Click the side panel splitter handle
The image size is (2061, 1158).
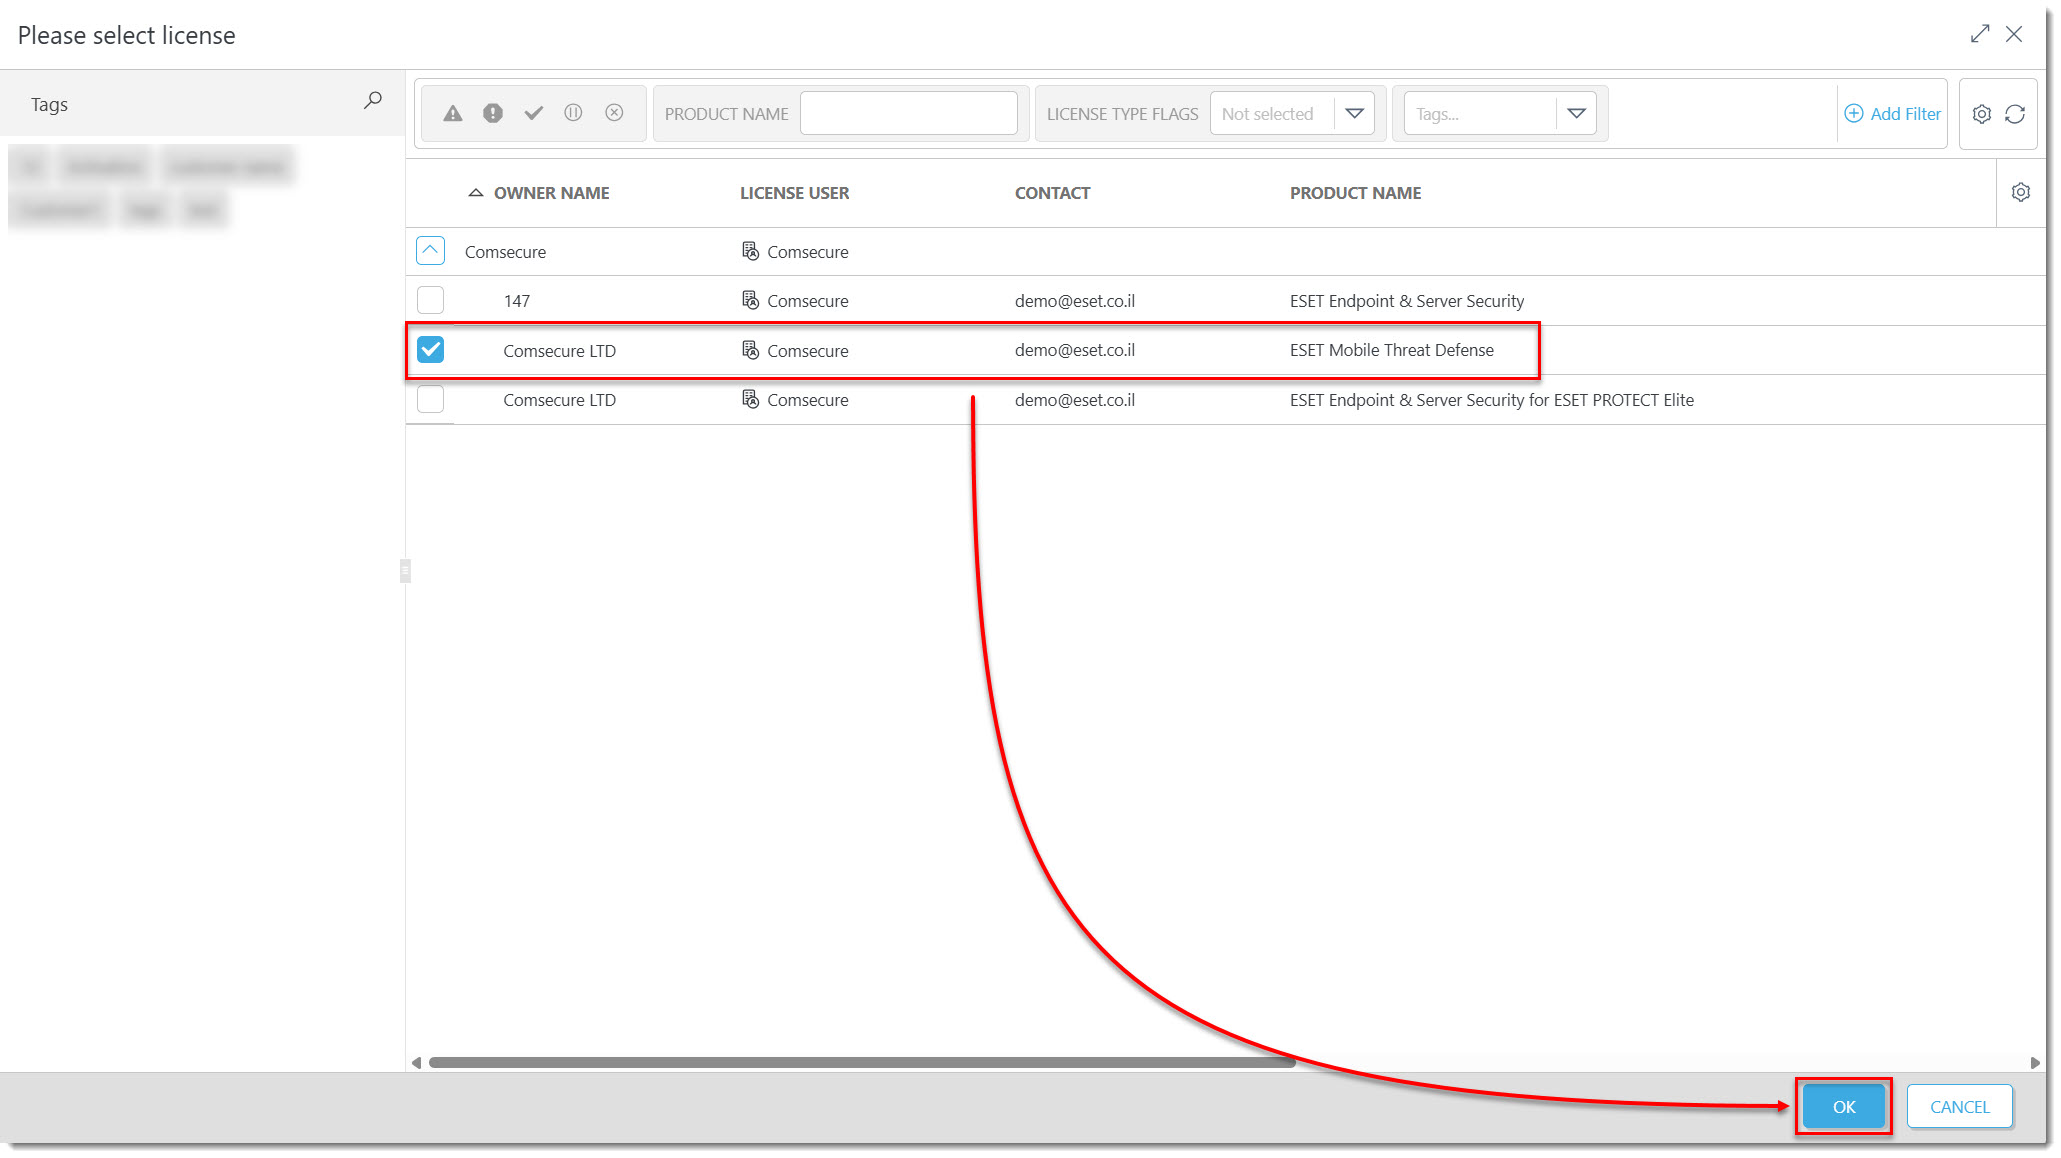[x=405, y=570]
